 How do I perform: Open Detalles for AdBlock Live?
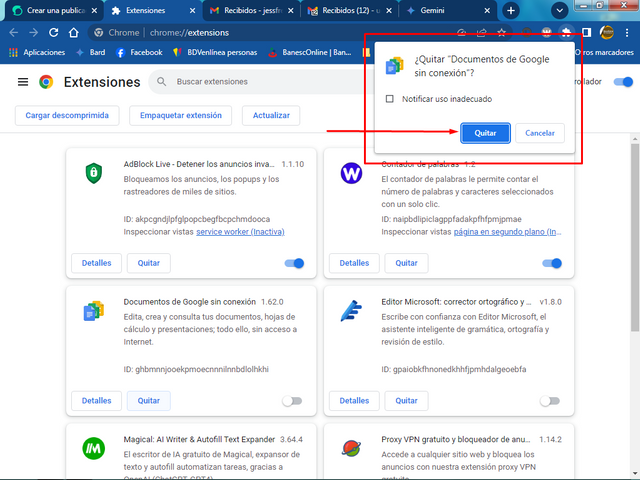(x=97, y=263)
